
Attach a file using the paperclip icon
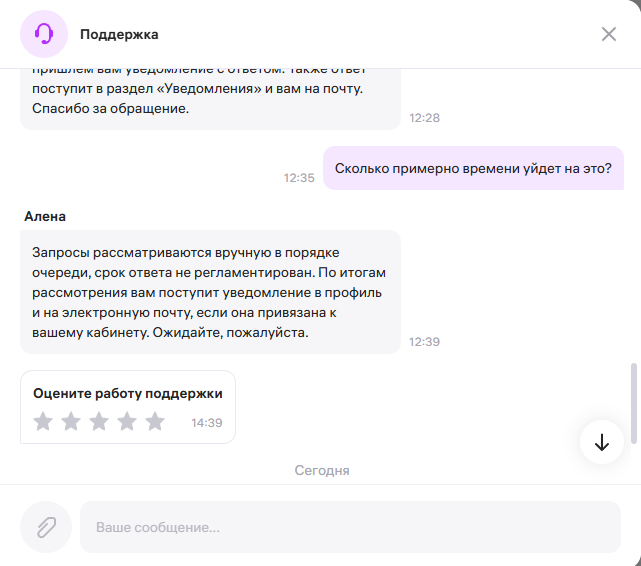click(x=46, y=527)
